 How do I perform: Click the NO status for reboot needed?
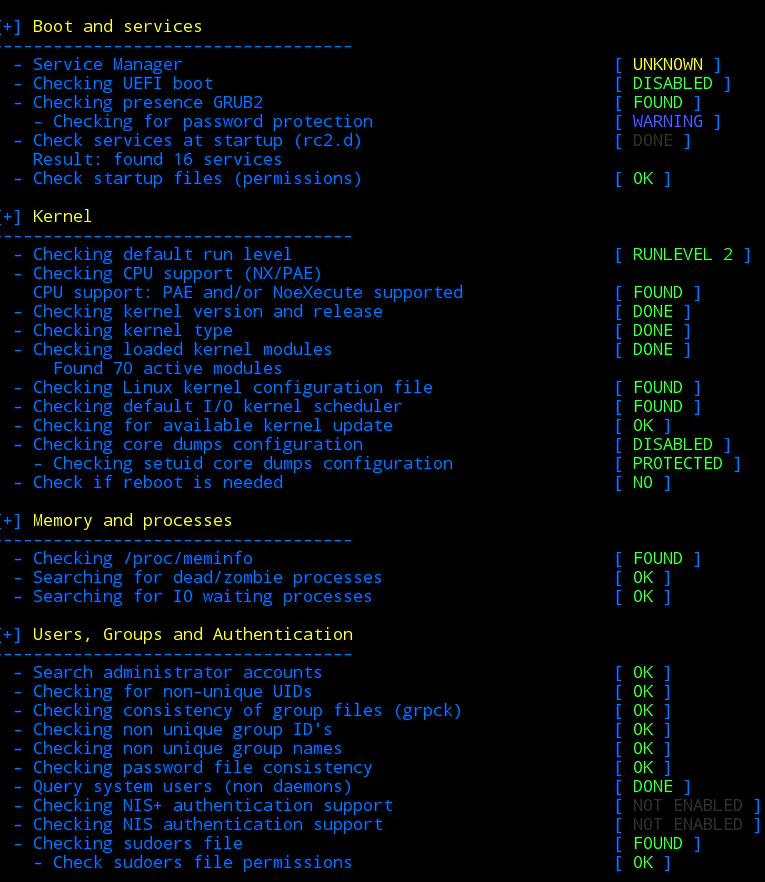643,483
